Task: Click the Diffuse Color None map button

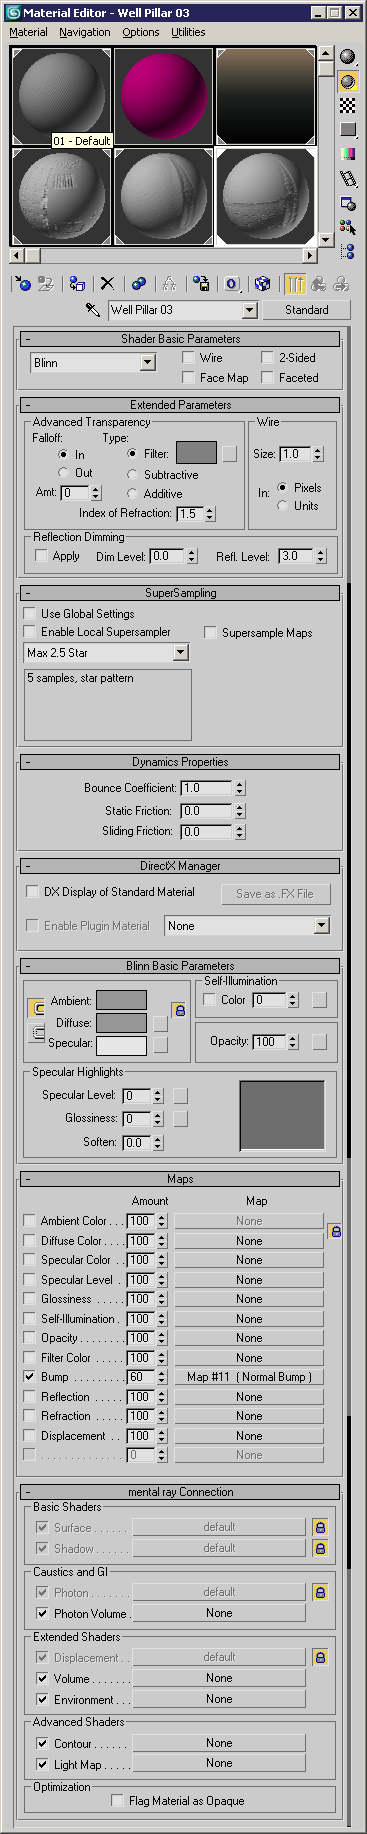Action: tap(249, 1241)
